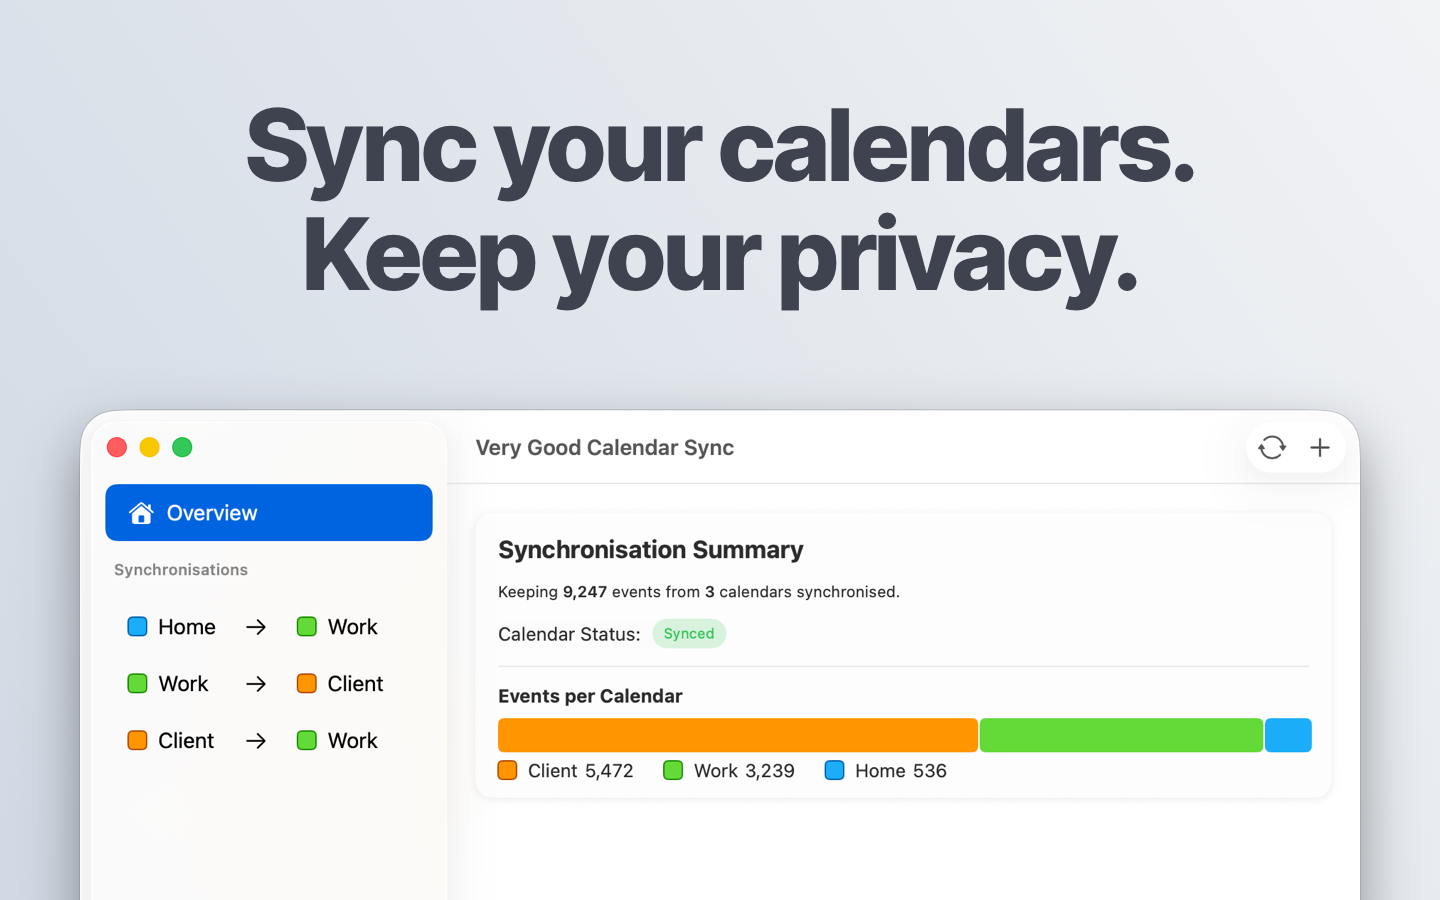Click the arrow icon in Home to Work row
Image resolution: width=1440 pixels, height=900 pixels.
click(x=256, y=627)
